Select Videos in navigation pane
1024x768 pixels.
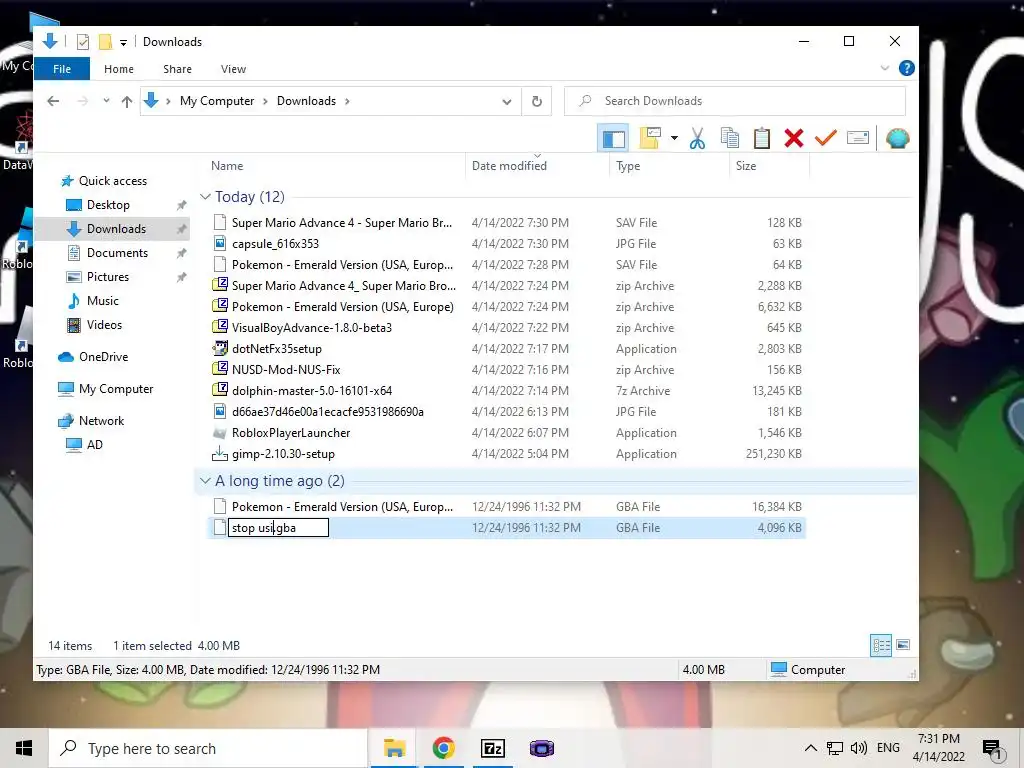tap(104, 325)
